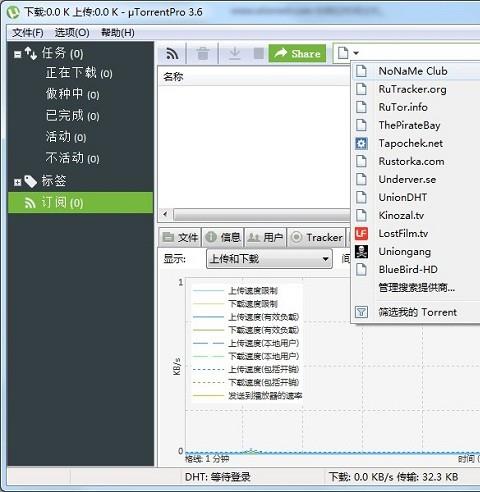
Task: Select 做种中 (0) in sidebar
Action: point(72,94)
